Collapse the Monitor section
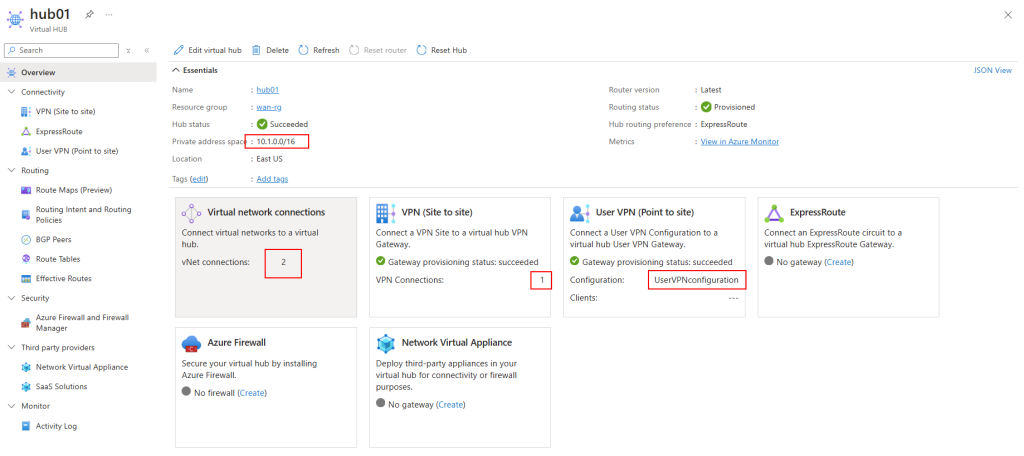This screenshot has width=1024, height=456. tap(11, 406)
